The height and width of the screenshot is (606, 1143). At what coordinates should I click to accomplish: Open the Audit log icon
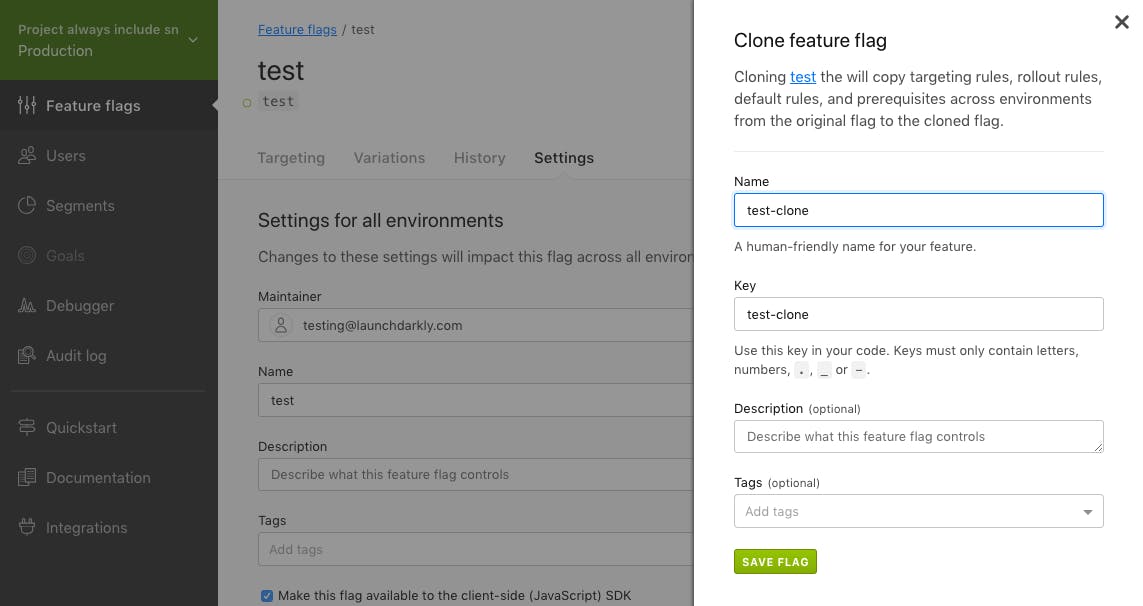coord(27,356)
